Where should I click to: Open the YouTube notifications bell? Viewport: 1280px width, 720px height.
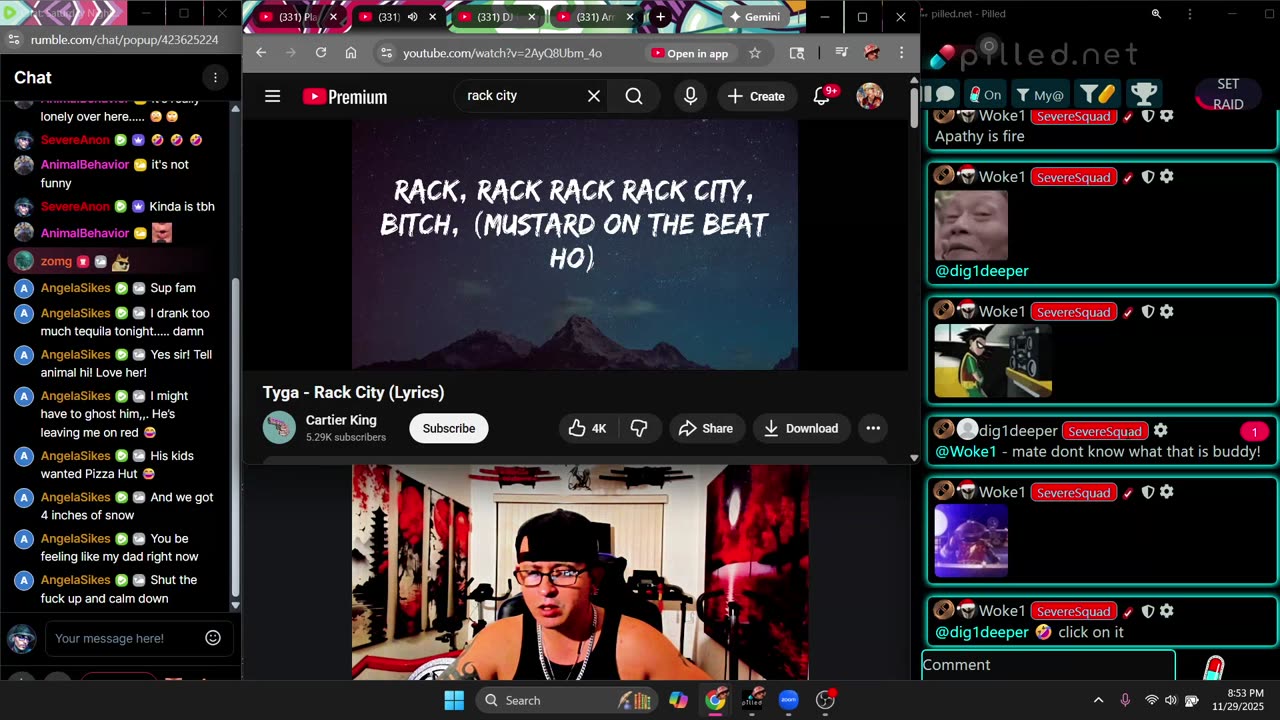coord(822,96)
